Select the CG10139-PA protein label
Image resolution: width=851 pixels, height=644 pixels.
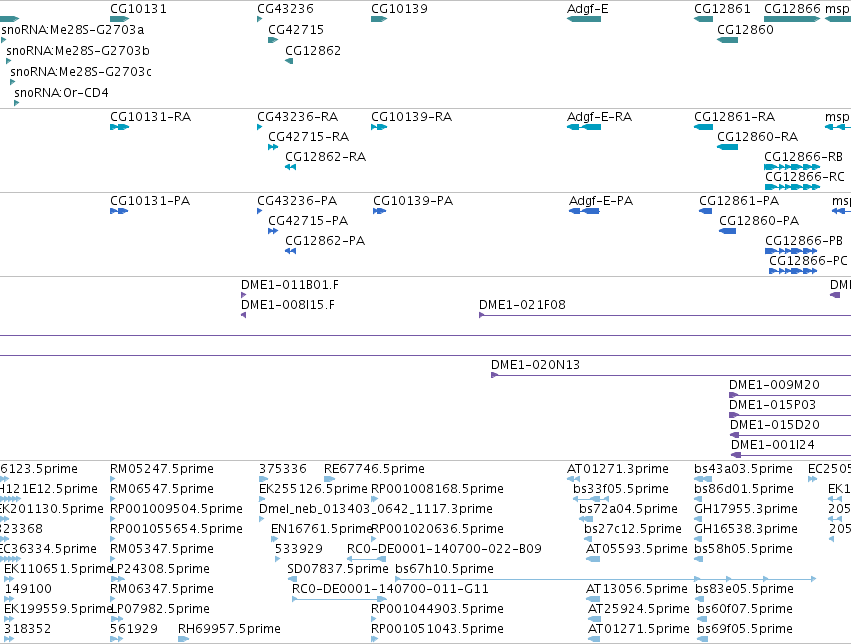point(412,201)
